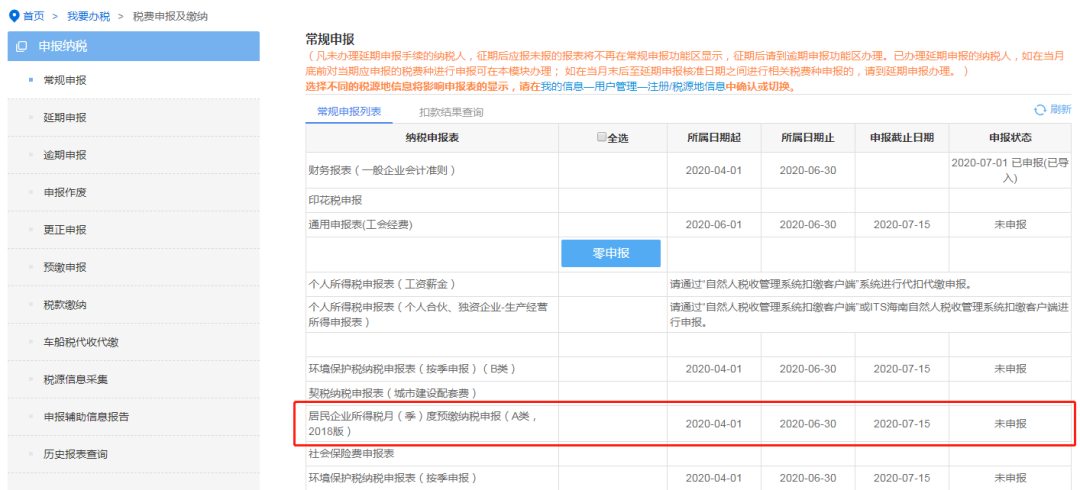Click the 纳税申报表 column header
Viewport: 1080px width, 490px height.
[432, 138]
